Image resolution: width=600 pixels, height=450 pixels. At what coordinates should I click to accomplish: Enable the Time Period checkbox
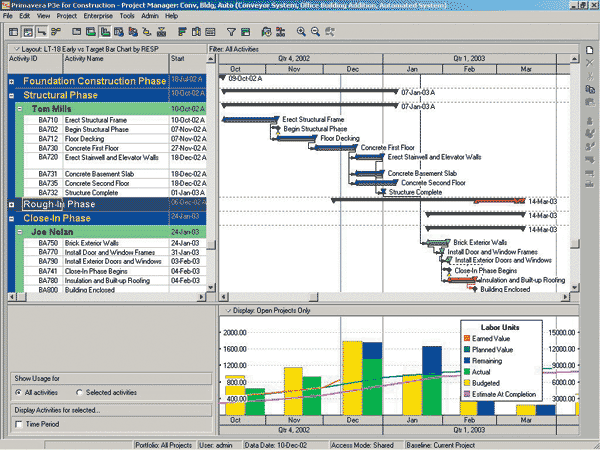[x=18, y=424]
